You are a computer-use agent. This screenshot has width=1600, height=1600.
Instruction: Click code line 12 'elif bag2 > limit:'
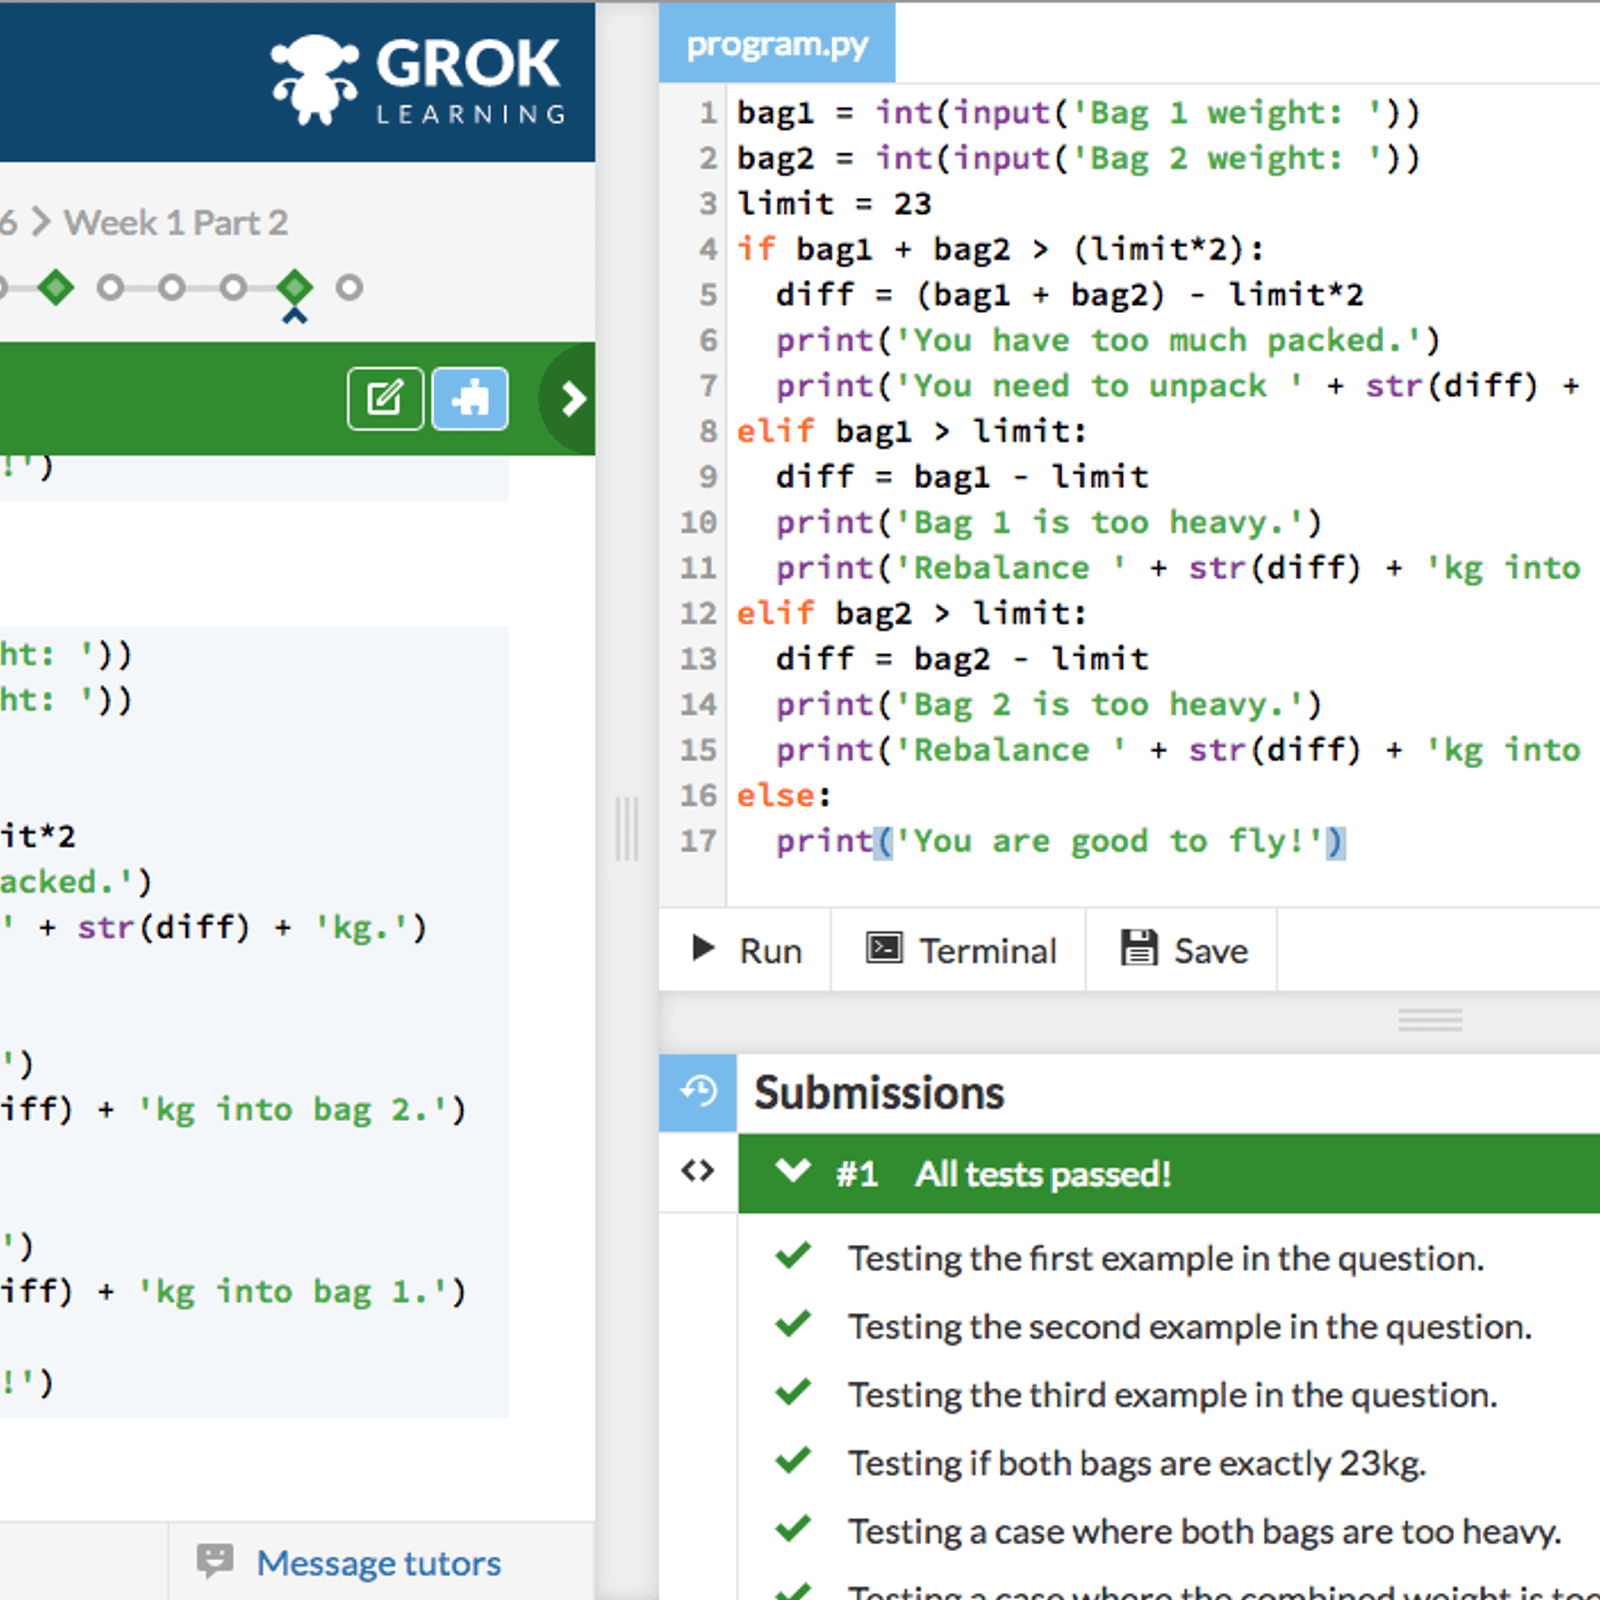pyautogui.click(x=912, y=613)
